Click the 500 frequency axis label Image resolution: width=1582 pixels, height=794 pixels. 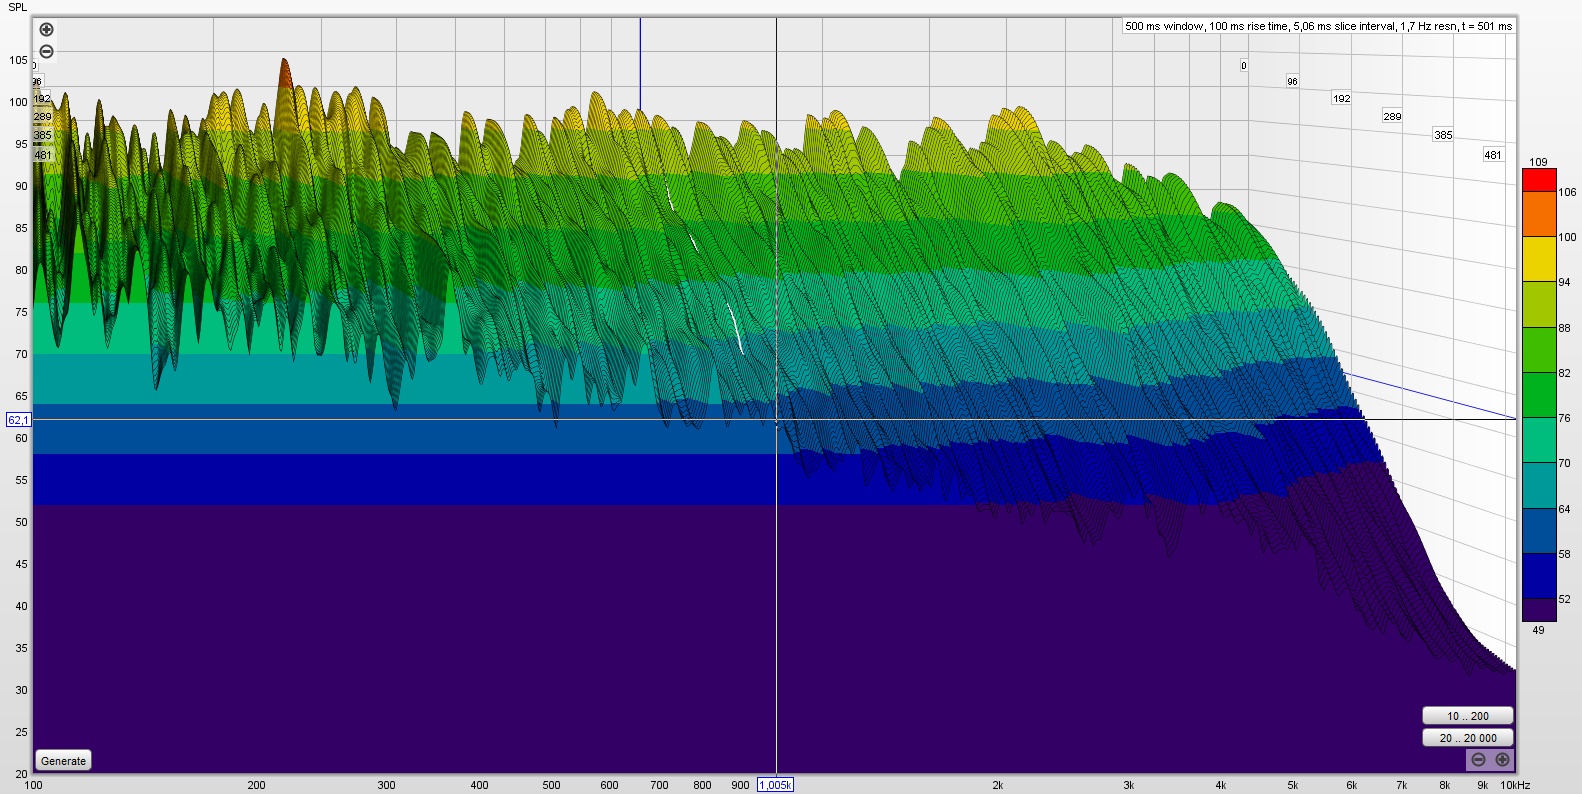tap(551, 785)
